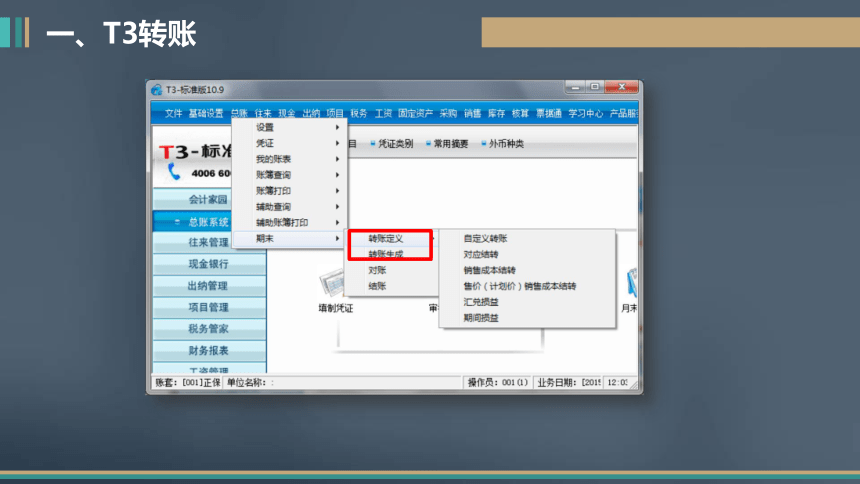Open the 税务 menu
860x484 pixels.
pyautogui.click(x=359, y=113)
